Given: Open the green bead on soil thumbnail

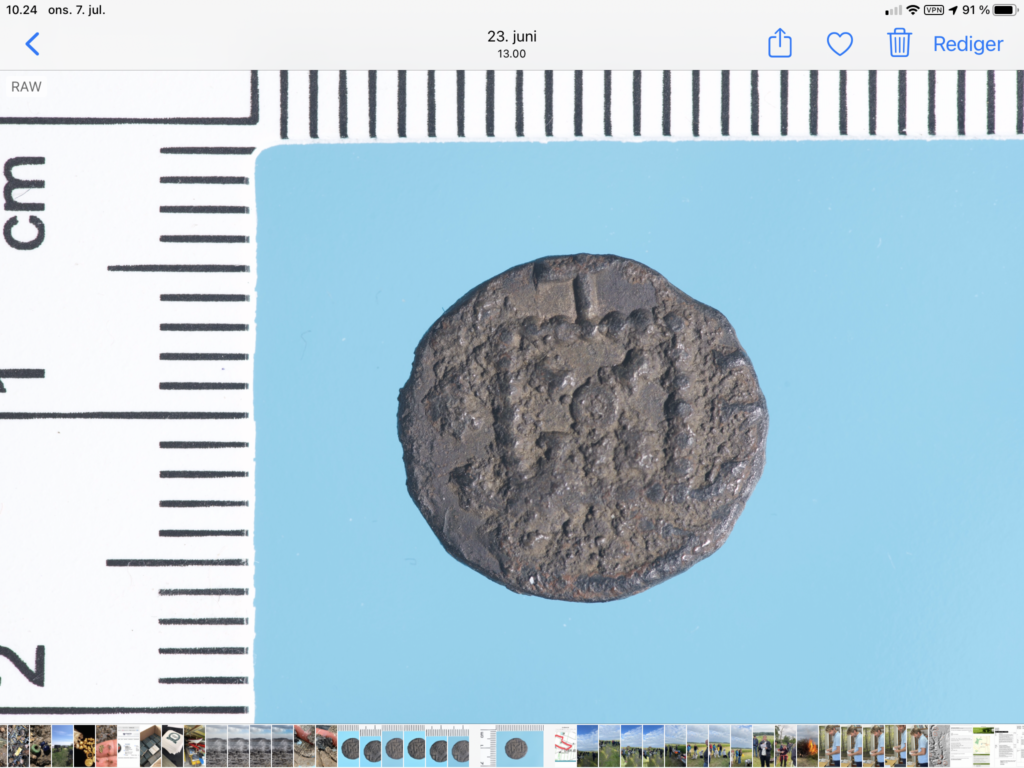Looking at the screenshot, I should [40, 746].
